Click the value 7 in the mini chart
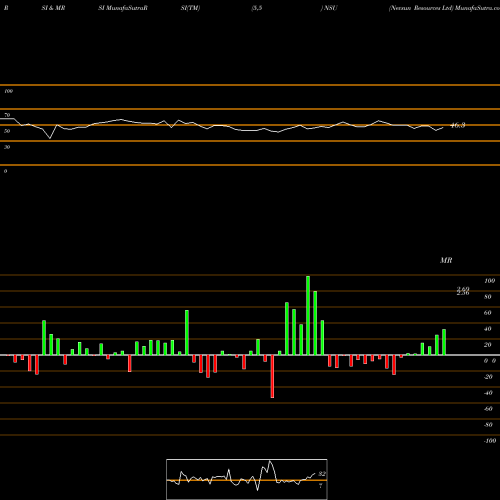 click(x=320, y=486)
